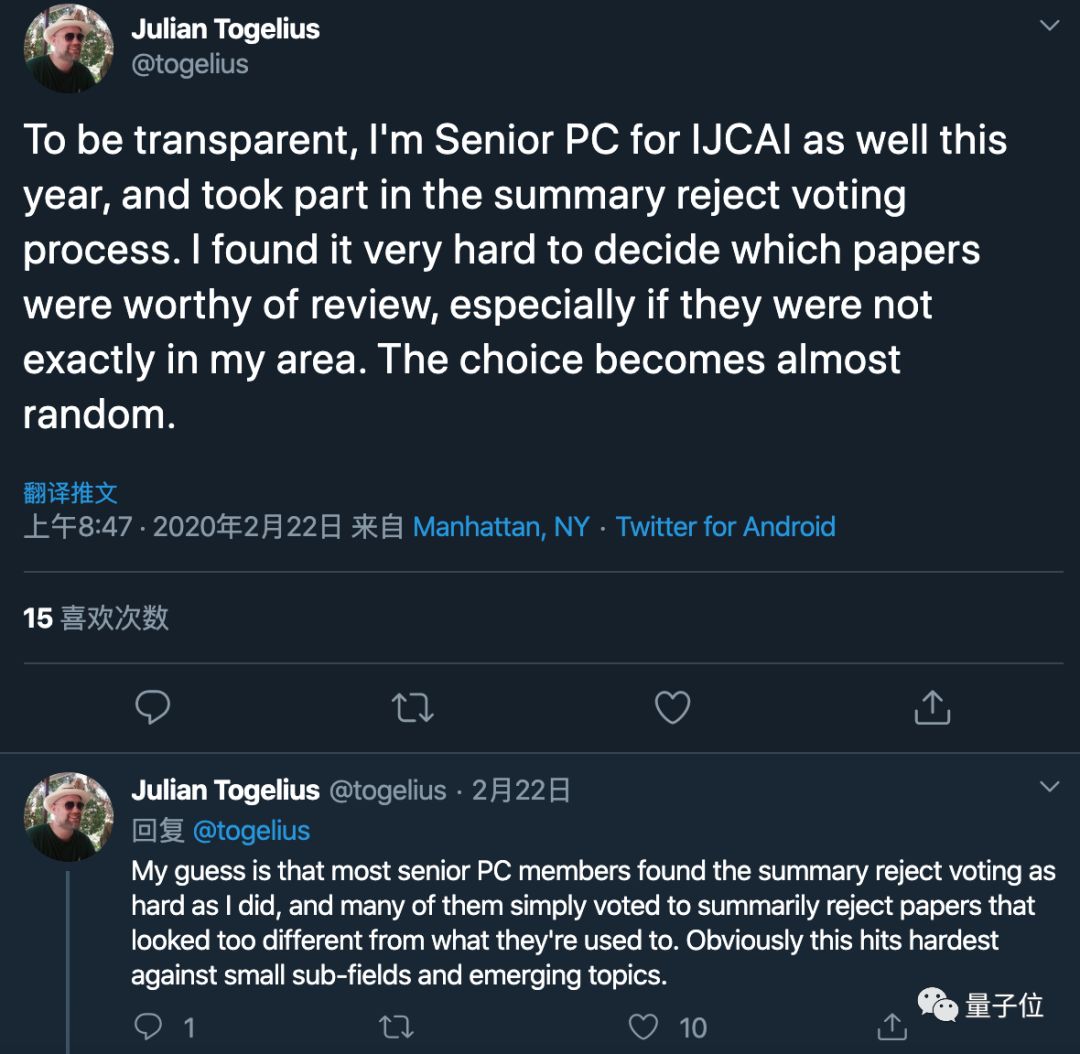Reply to the main tweet
This screenshot has height=1054, width=1080.
click(x=152, y=707)
